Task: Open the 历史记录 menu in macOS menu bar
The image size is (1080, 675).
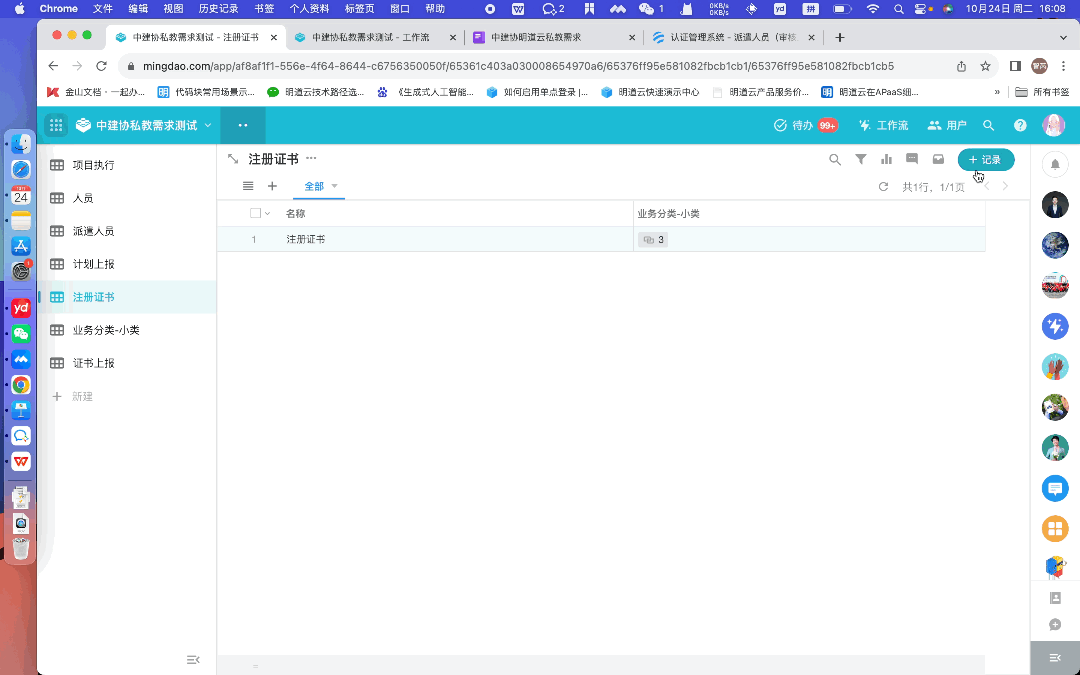Action: point(218,8)
